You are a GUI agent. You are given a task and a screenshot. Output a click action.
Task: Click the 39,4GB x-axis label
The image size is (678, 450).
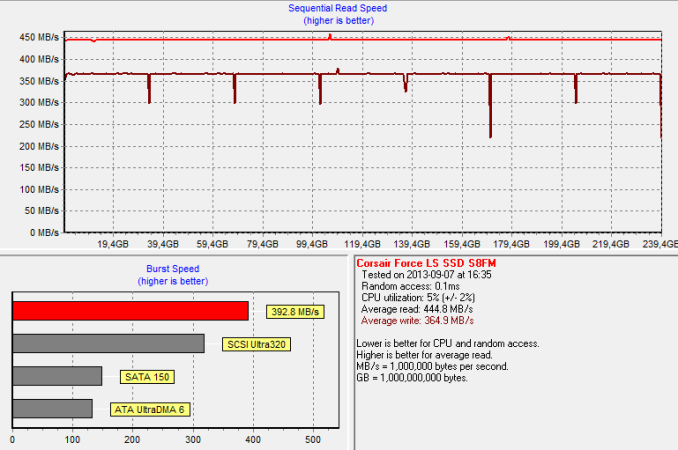[163, 244]
